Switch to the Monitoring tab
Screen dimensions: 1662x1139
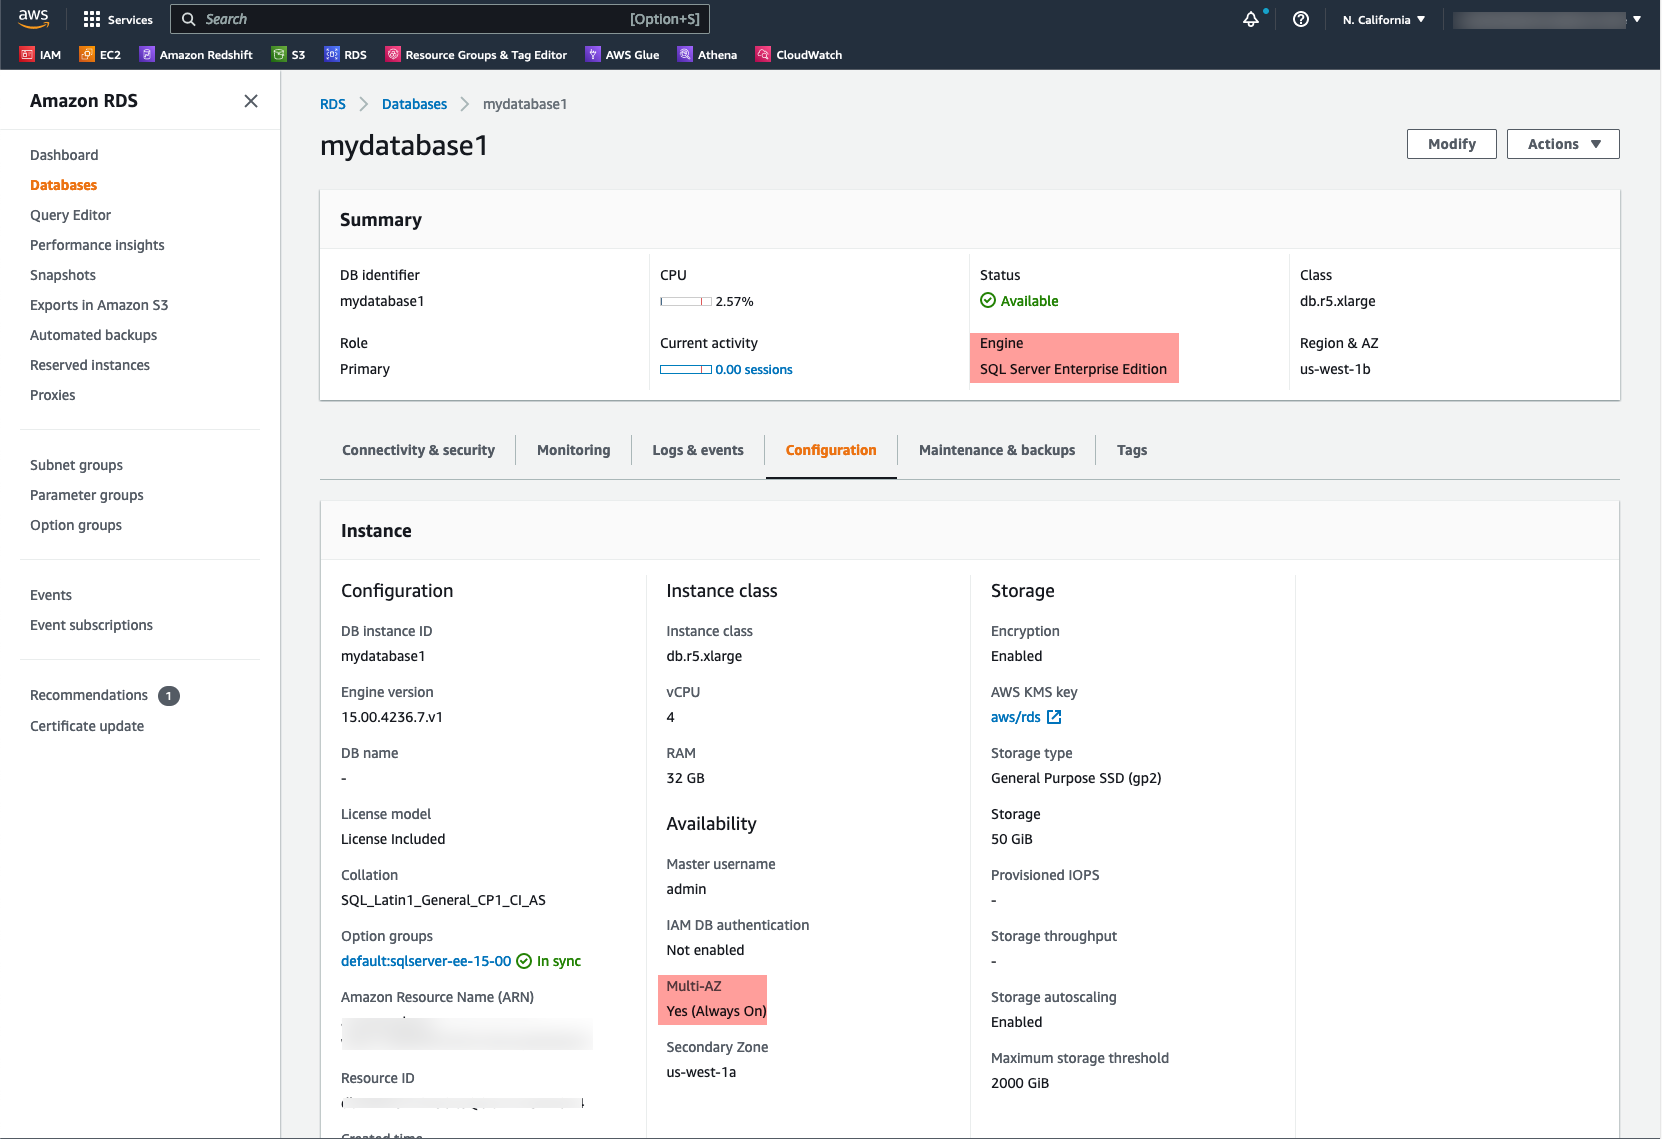coord(573,450)
